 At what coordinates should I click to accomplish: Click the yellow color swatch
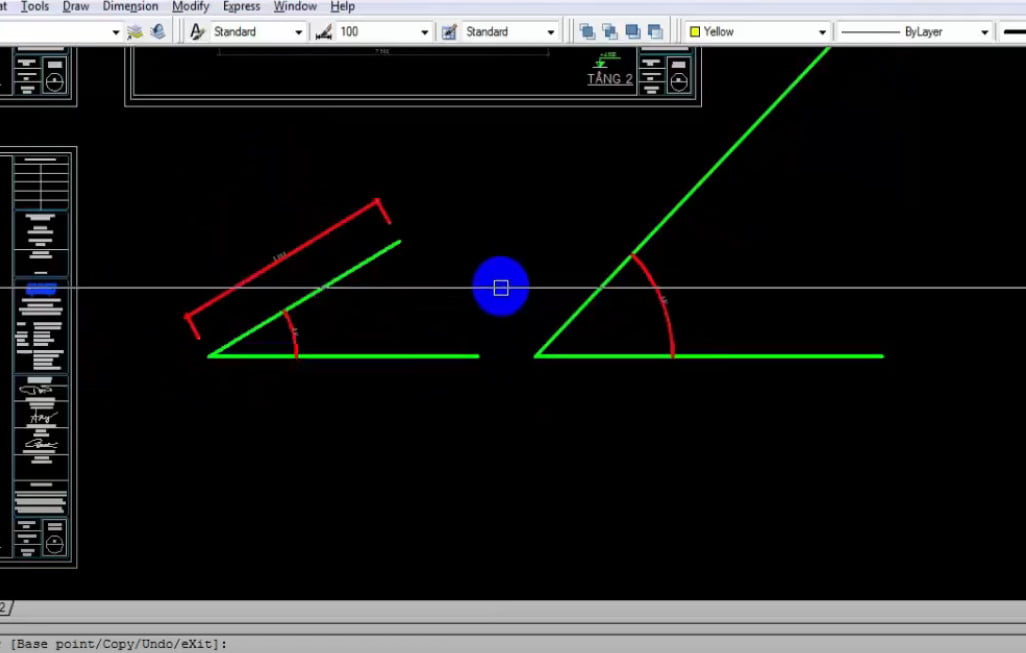pos(695,31)
